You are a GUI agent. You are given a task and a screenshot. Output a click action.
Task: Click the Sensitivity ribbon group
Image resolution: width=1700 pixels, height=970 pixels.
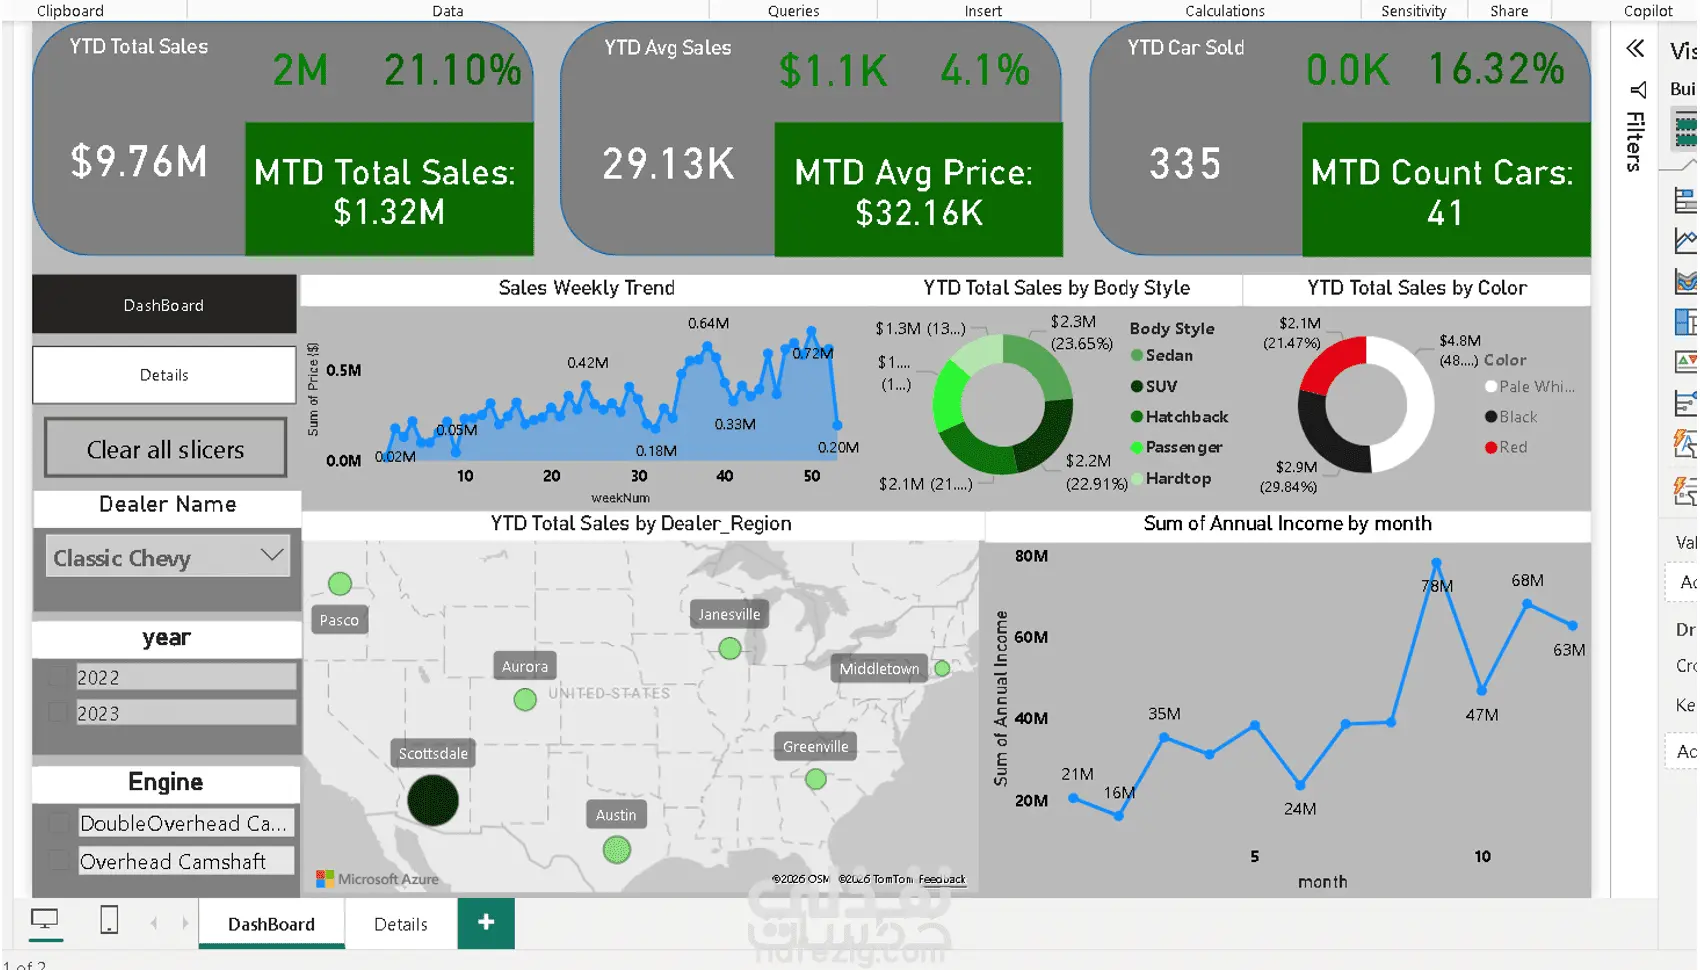[1413, 10]
